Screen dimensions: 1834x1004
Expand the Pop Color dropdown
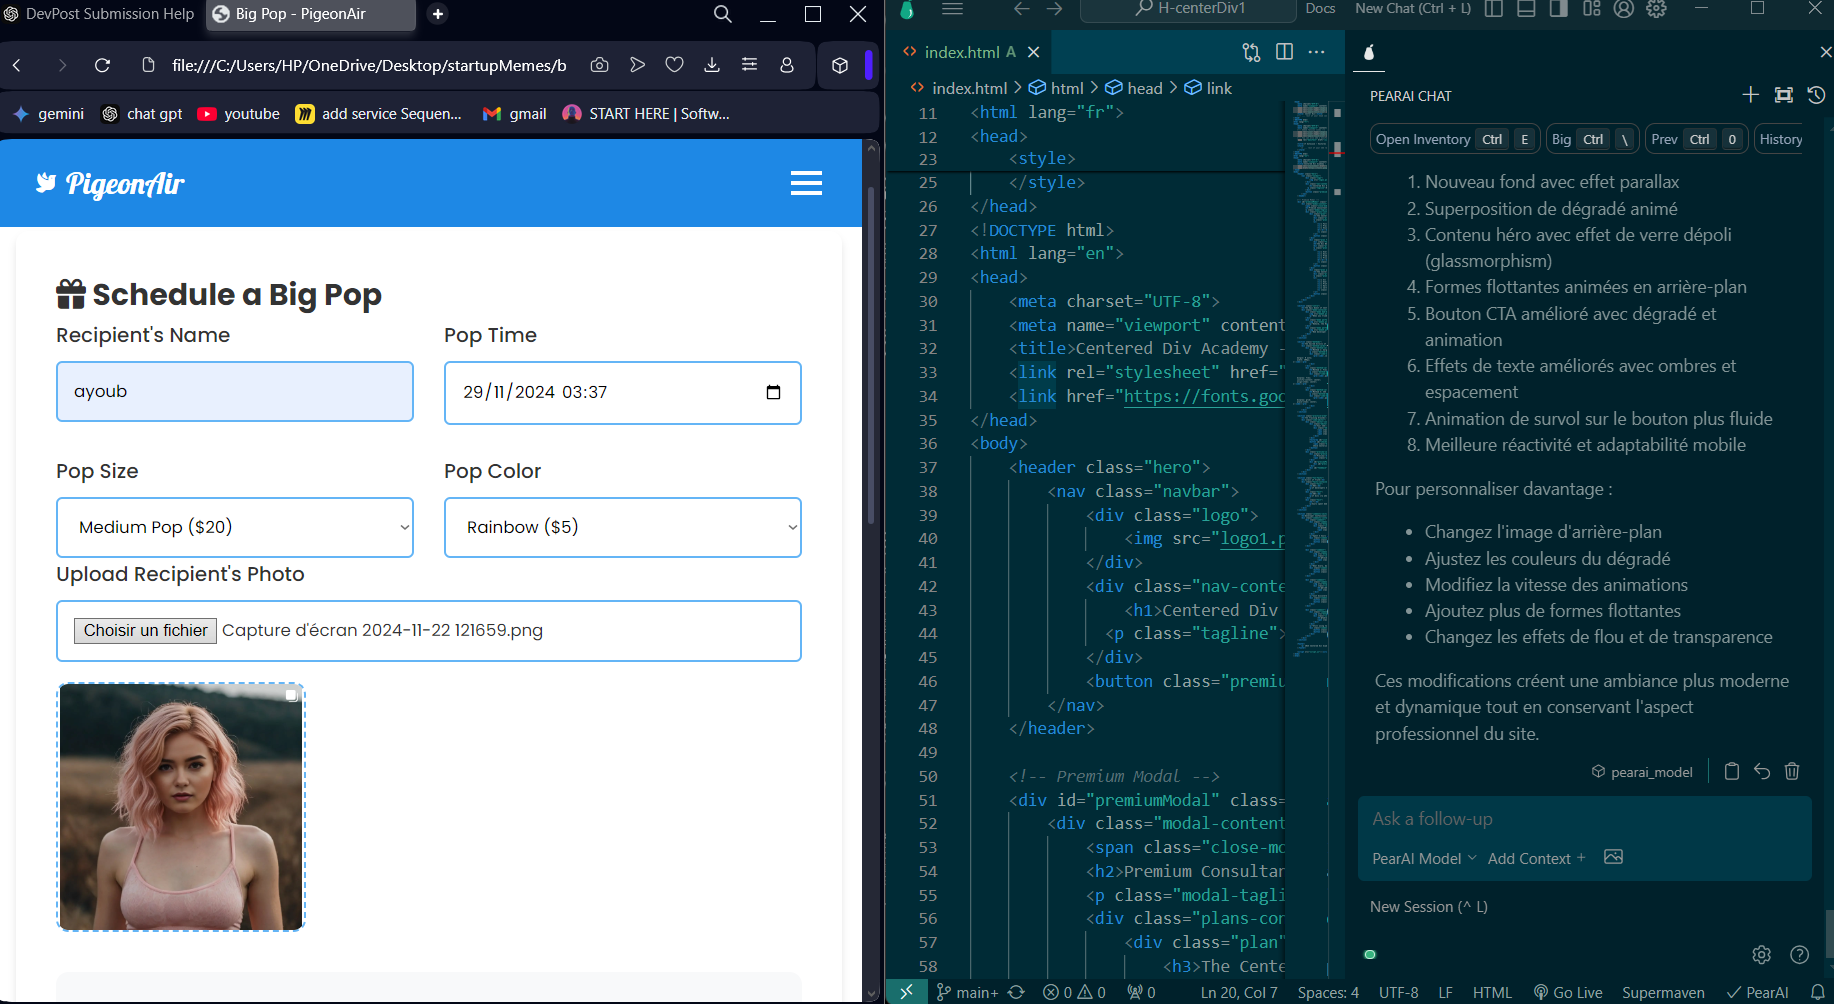pos(623,527)
